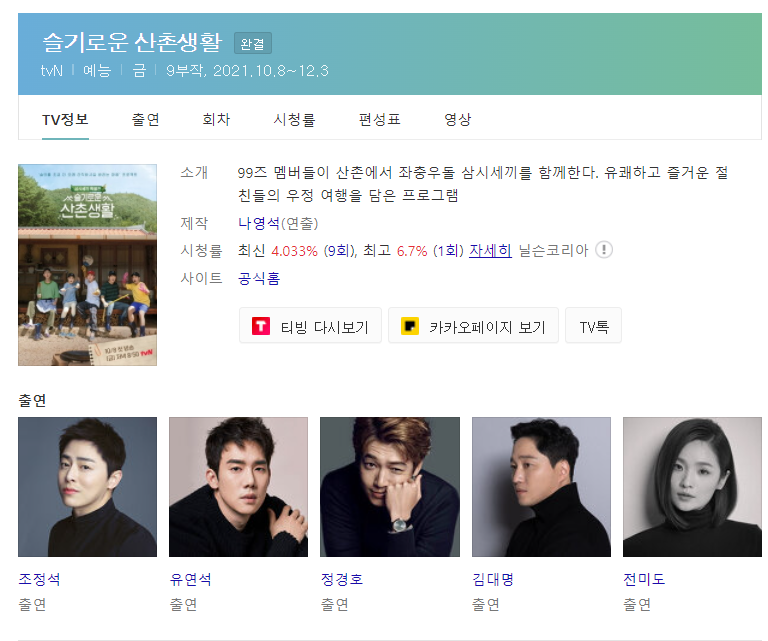
Task: Select the TV정보 tab
Action: coord(65,119)
